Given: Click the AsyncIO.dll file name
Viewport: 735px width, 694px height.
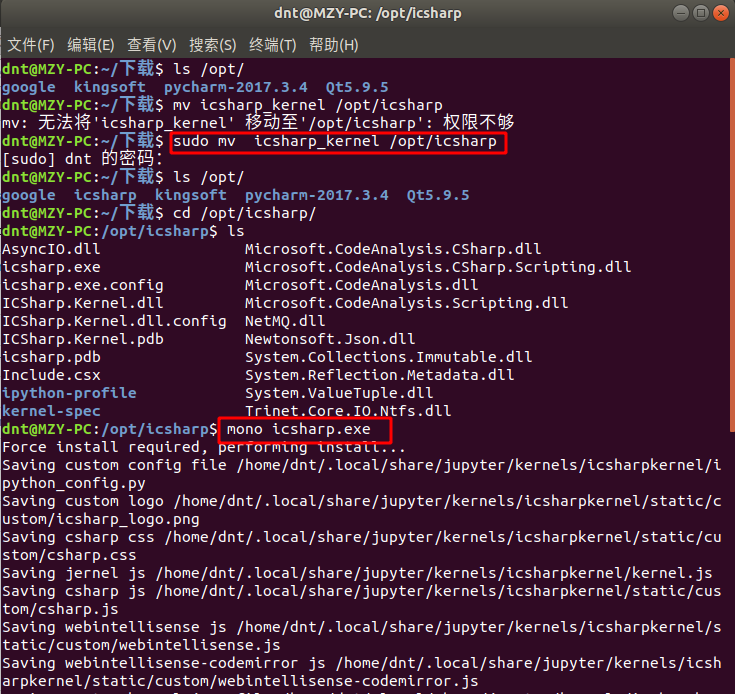Looking at the screenshot, I should click(x=51, y=249).
